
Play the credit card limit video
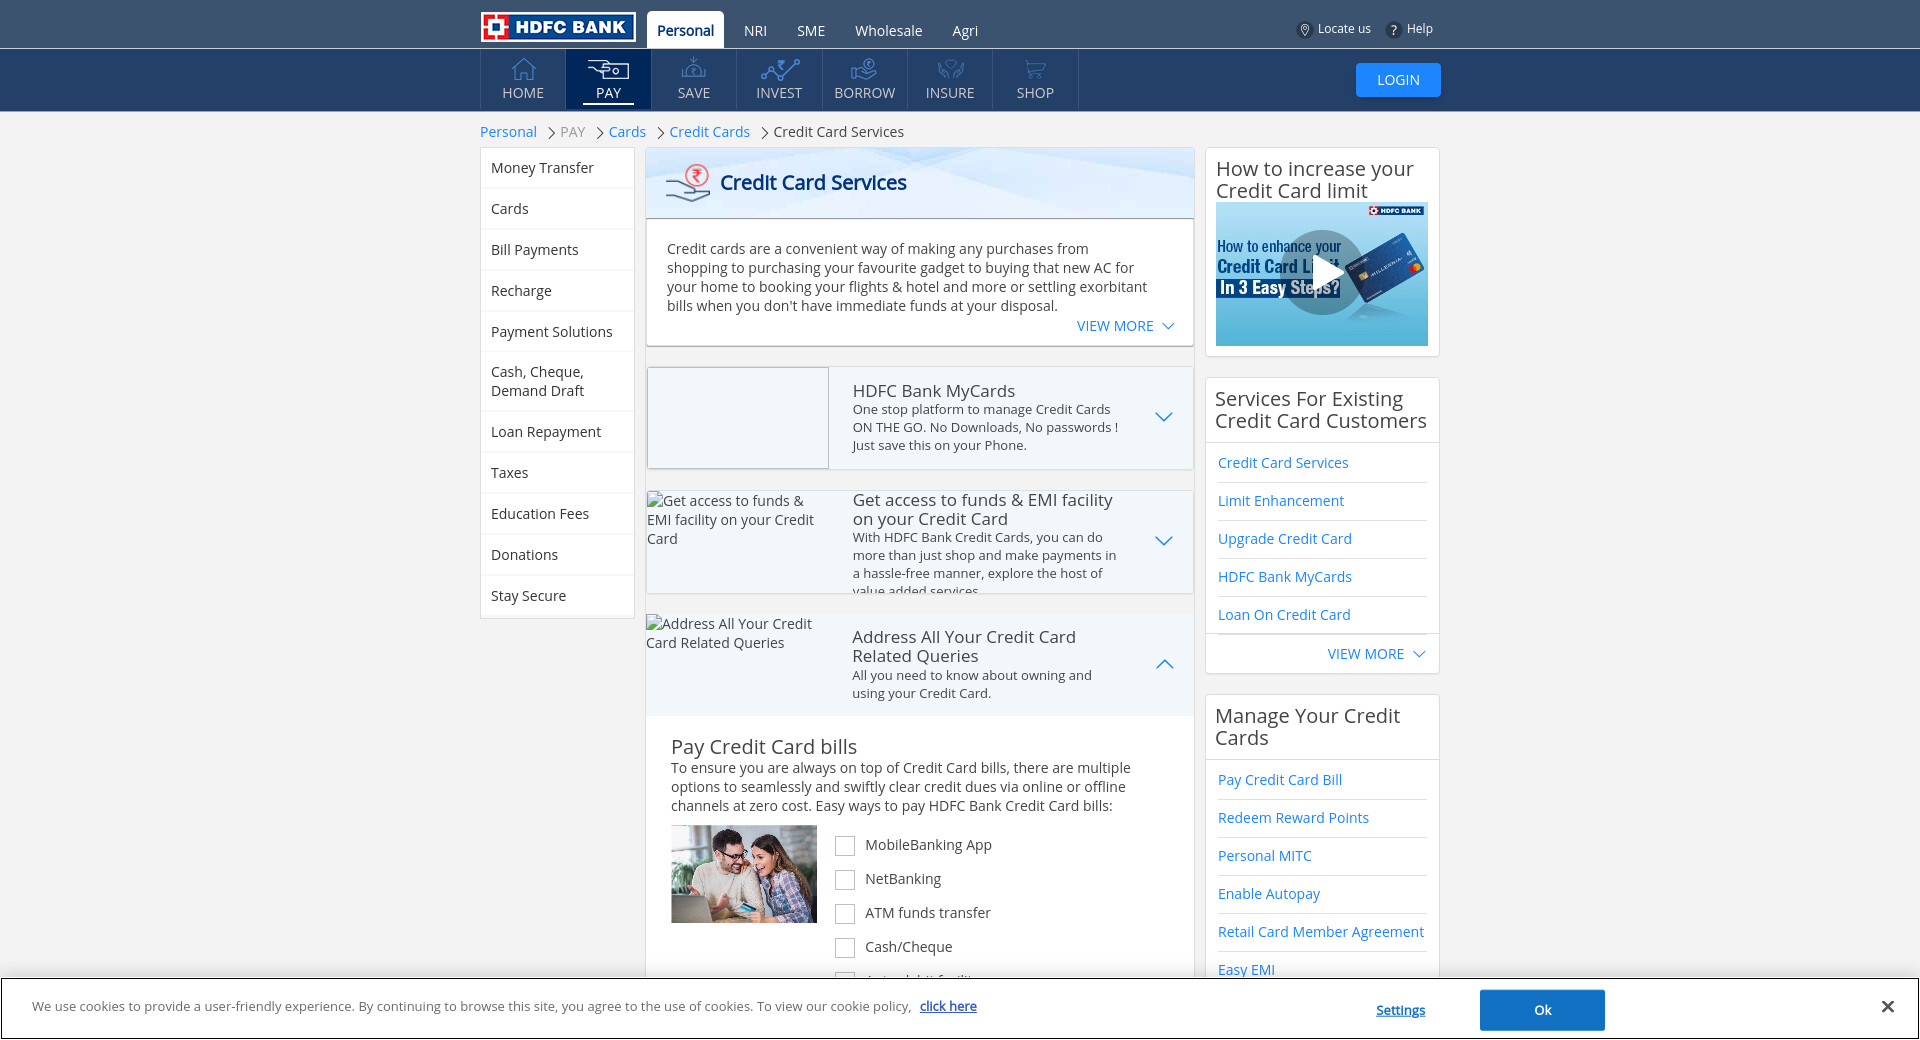coord(1322,273)
